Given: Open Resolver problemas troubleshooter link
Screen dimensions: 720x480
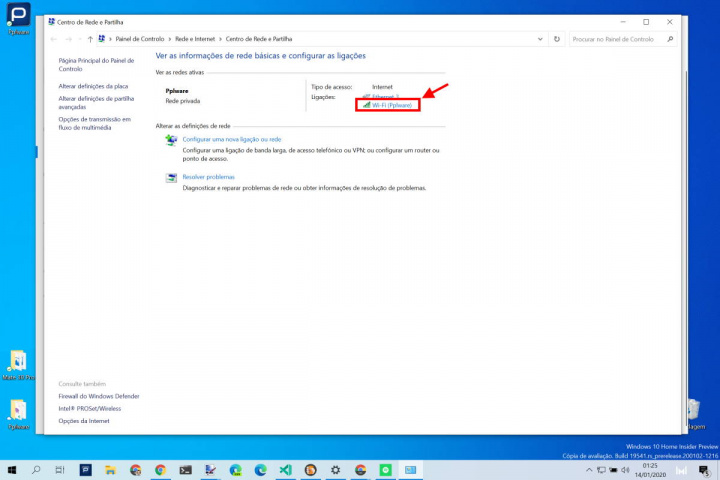Looking at the screenshot, I should [x=208, y=176].
